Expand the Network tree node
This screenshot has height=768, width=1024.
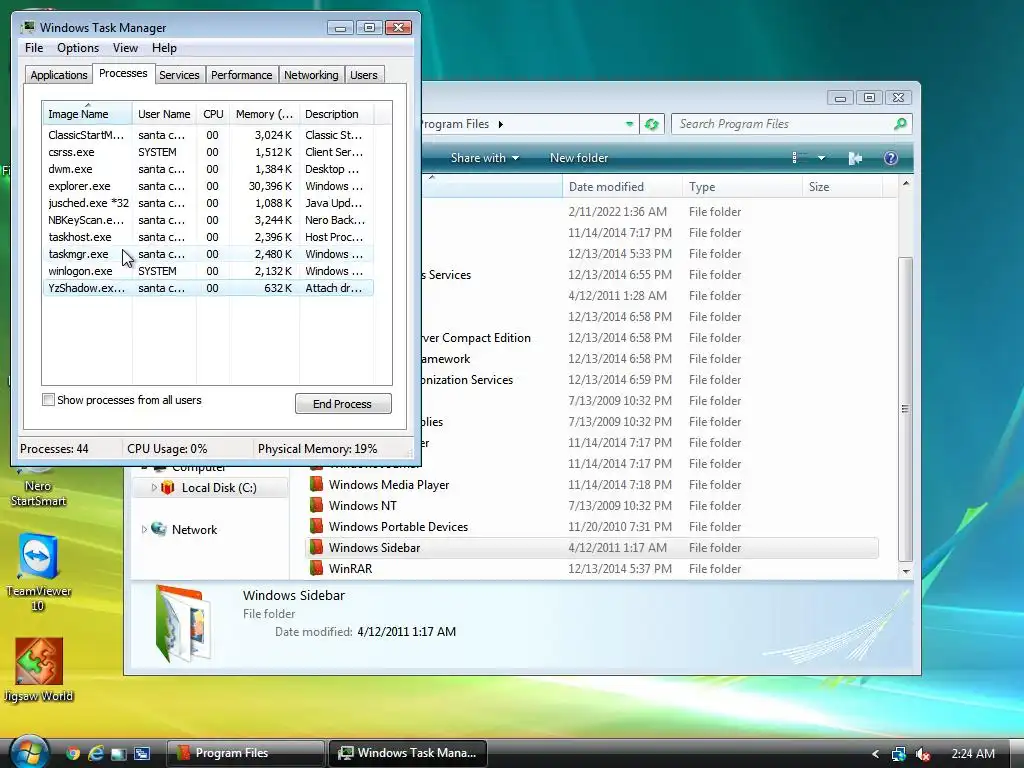pyautogui.click(x=144, y=529)
